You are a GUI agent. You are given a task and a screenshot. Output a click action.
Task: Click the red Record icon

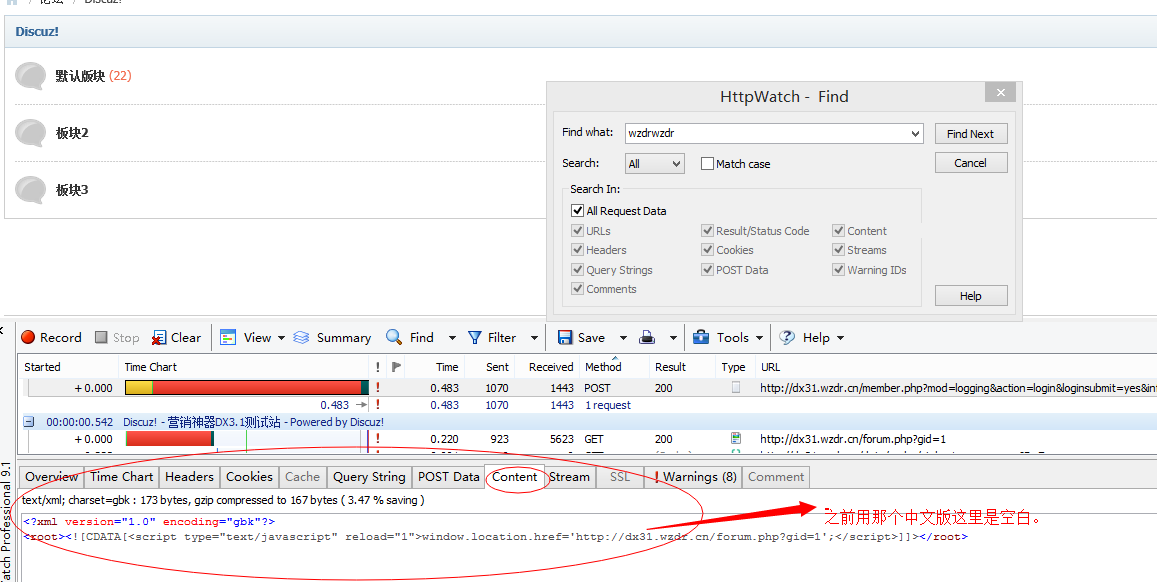(29, 338)
